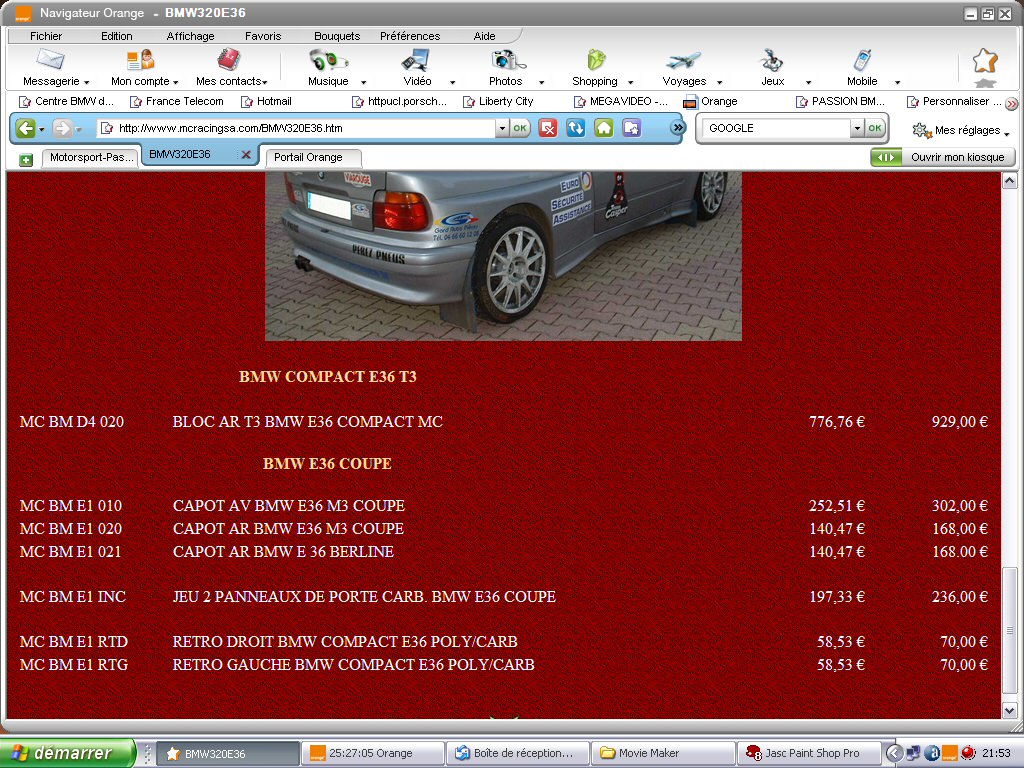Open the Boîte de réception taskbar item
This screenshot has height=768, width=1024.
click(x=517, y=753)
